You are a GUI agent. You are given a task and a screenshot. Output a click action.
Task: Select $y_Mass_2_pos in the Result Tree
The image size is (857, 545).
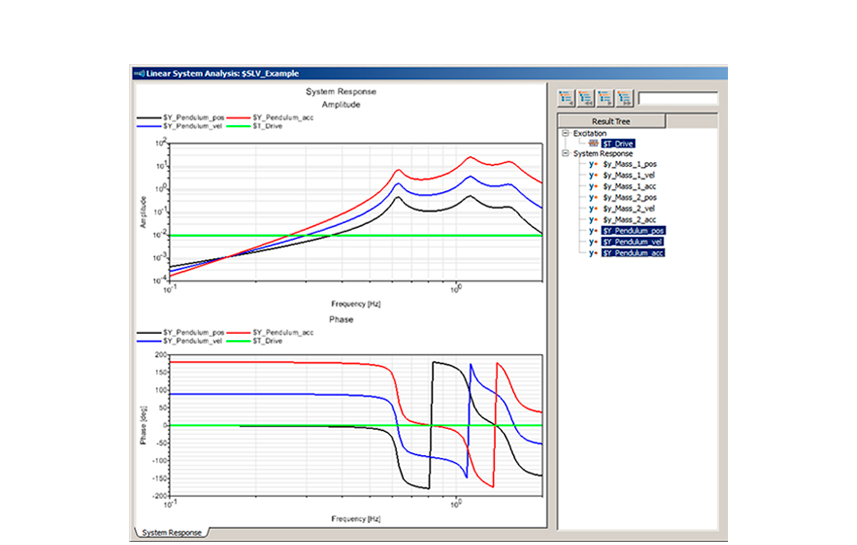[x=630, y=198]
